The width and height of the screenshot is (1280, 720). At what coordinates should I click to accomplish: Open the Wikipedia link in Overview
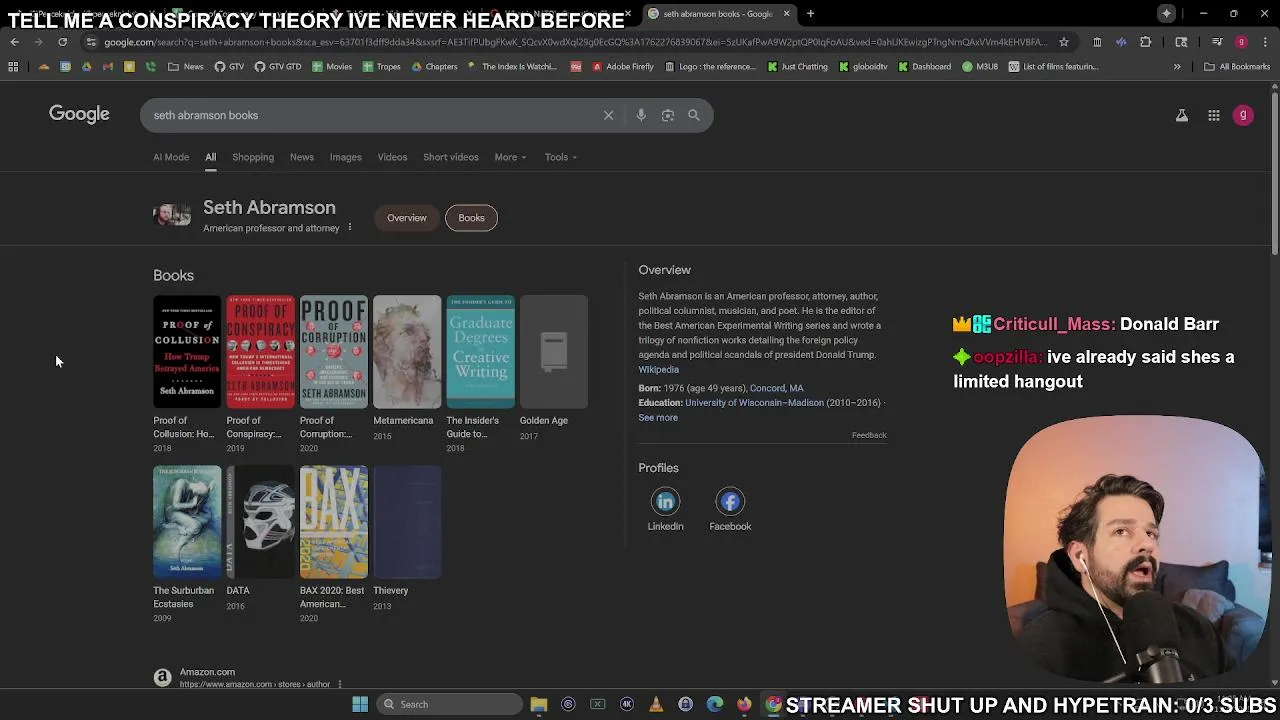pos(659,370)
